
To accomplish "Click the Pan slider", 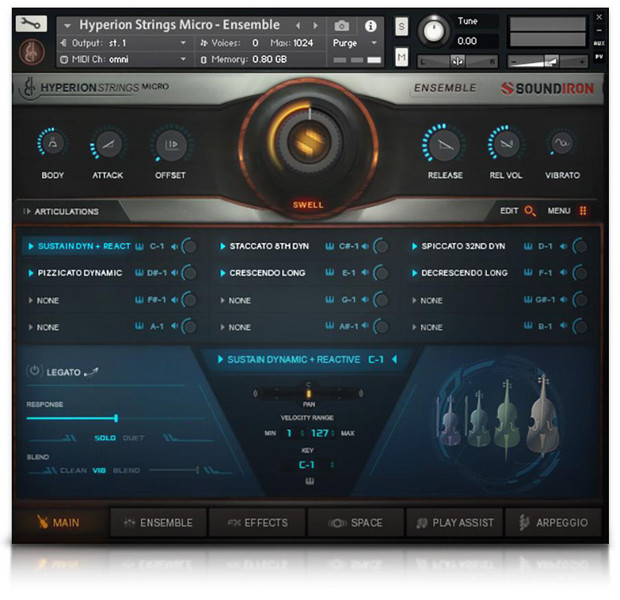I will tap(308, 393).
